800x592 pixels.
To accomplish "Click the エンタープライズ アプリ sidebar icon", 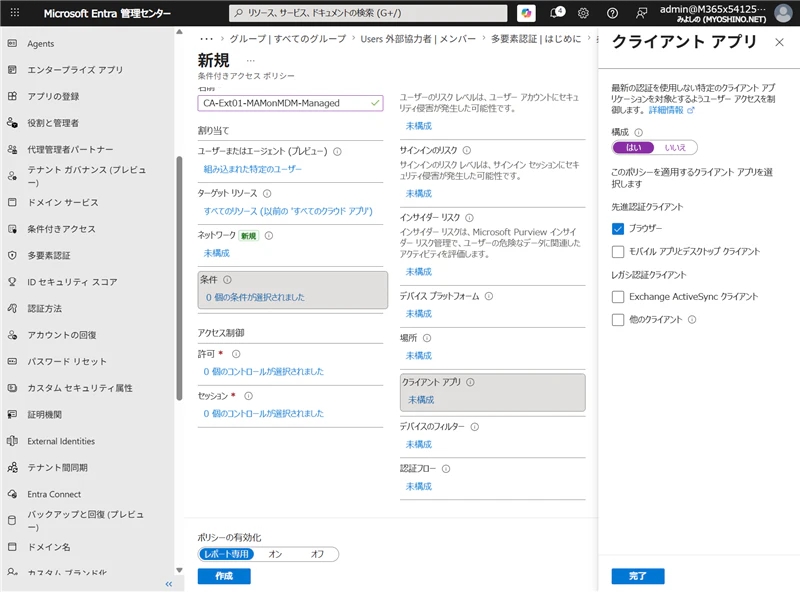I will 13,69.
